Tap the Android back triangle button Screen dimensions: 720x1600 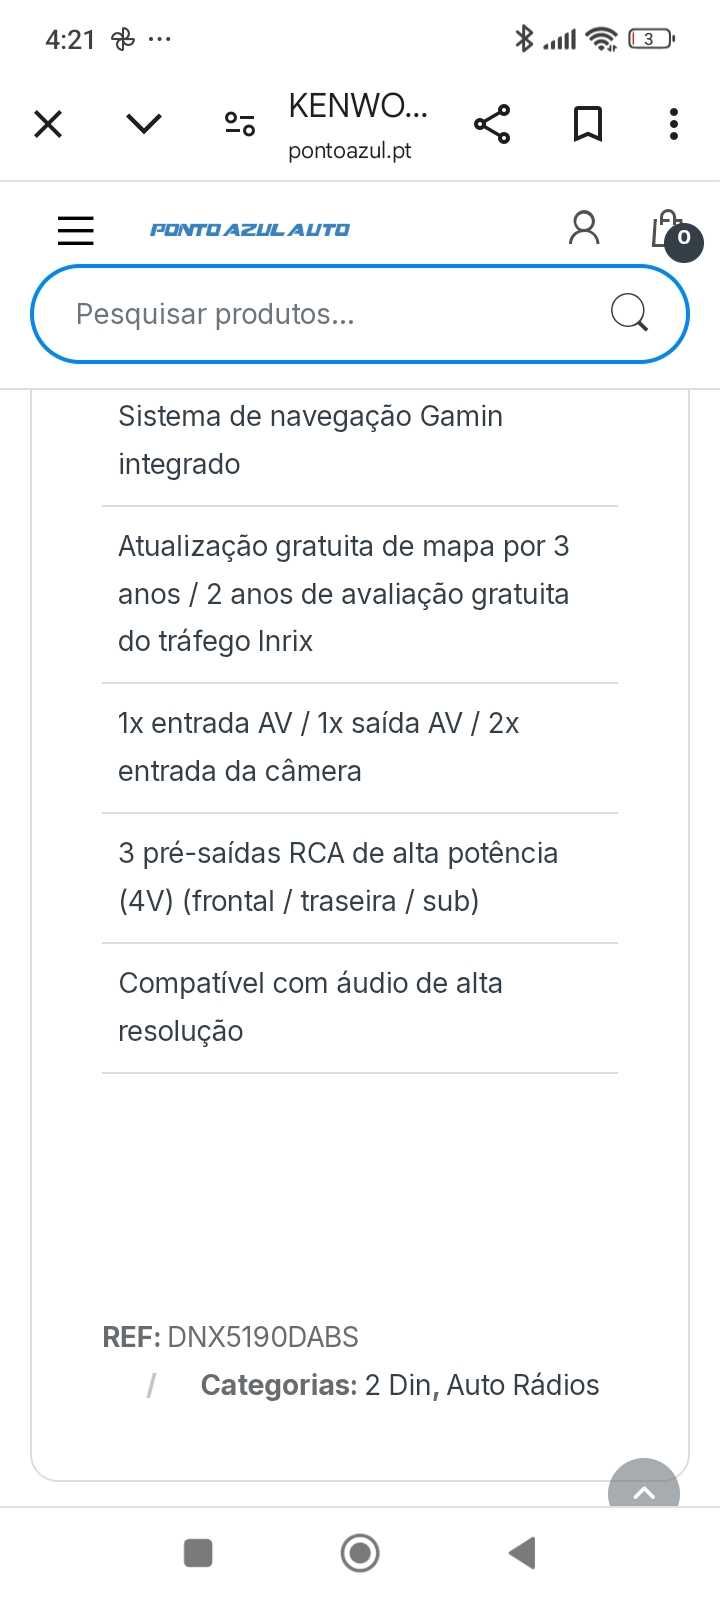coord(522,1553)
